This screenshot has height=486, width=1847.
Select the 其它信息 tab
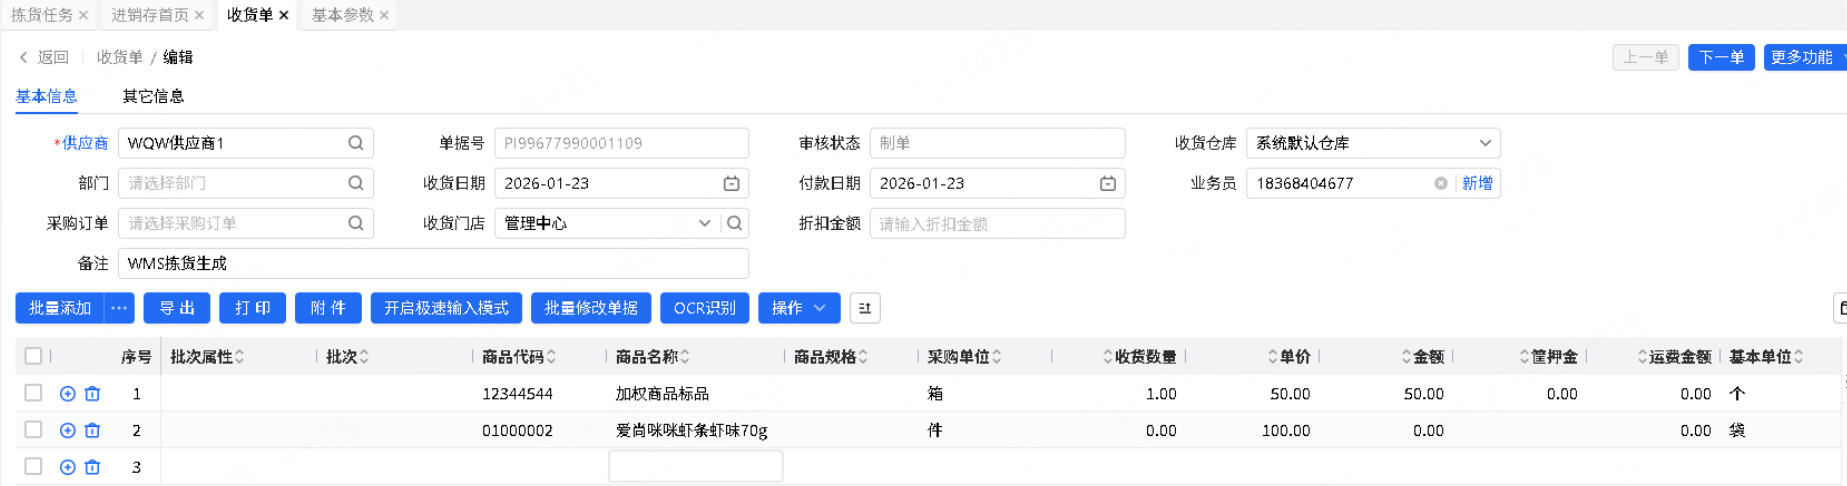point(153,96)
